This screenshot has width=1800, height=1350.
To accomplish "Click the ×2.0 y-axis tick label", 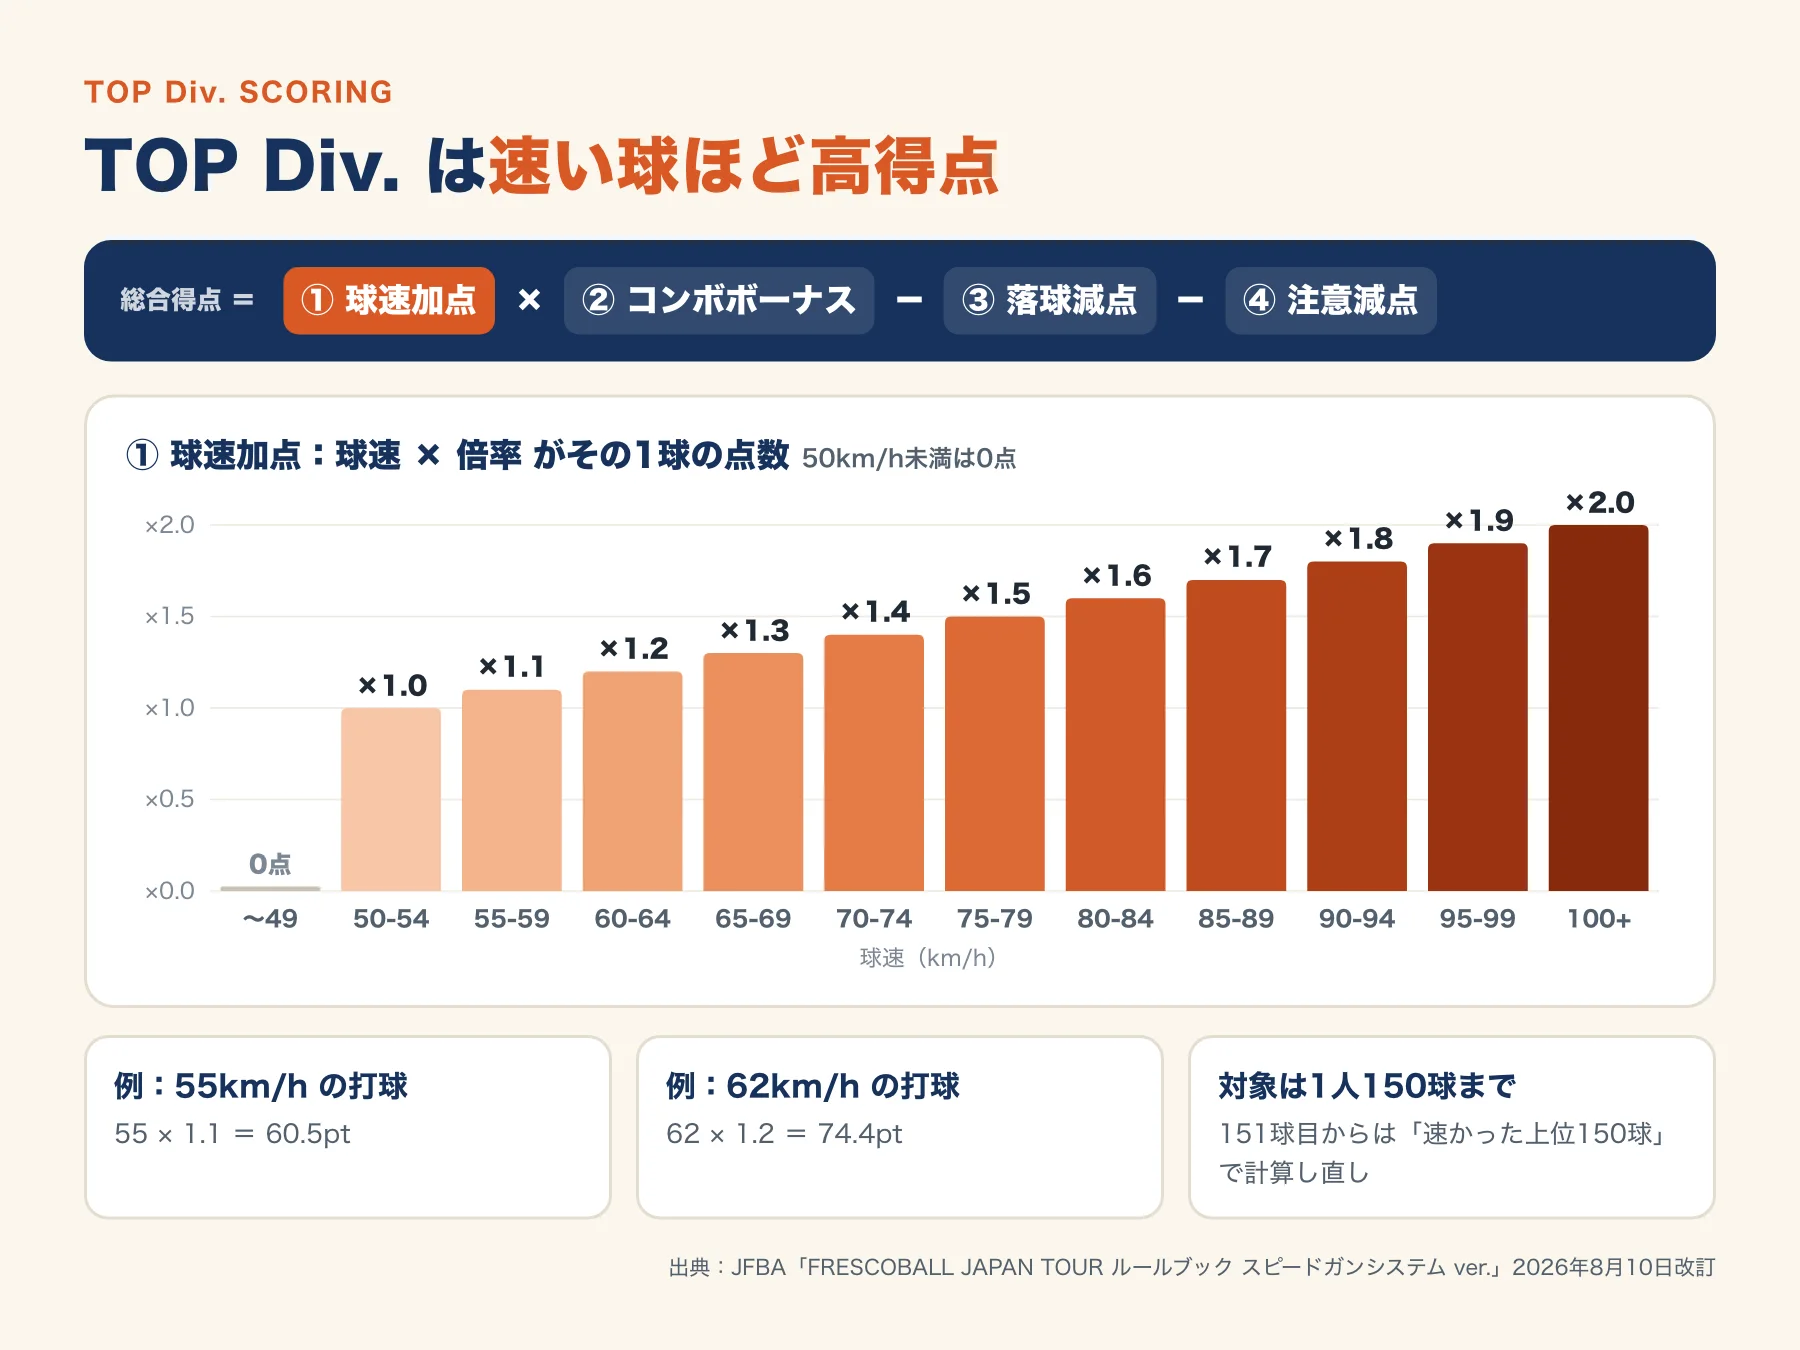I will pos(170,525).
